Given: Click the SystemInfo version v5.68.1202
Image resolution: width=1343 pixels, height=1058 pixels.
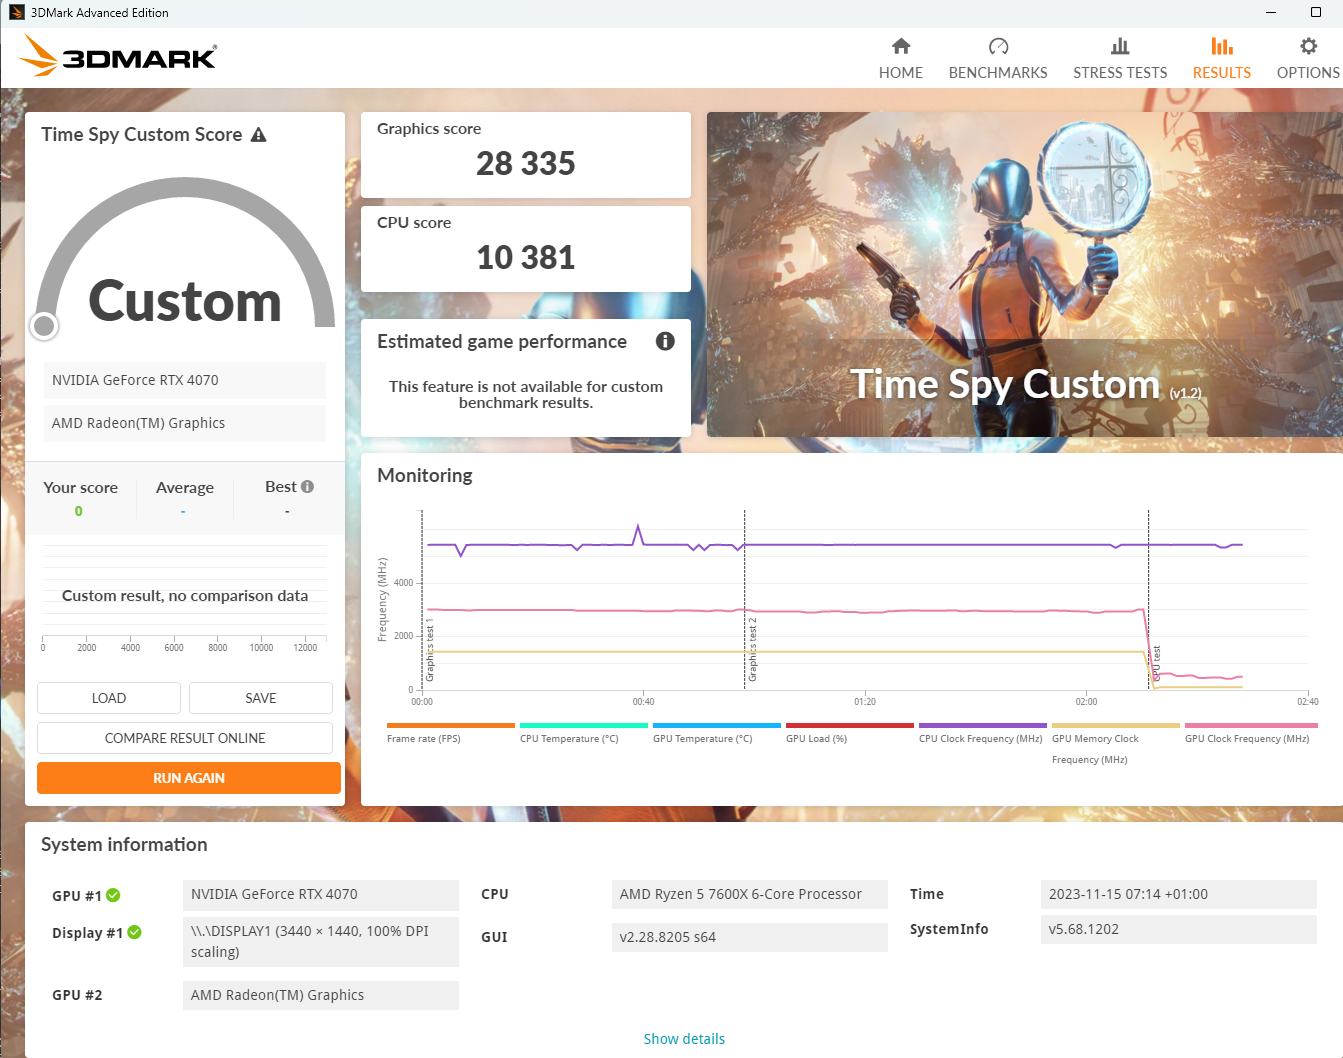Looking at the screenshot, I should coord(1179,929).
